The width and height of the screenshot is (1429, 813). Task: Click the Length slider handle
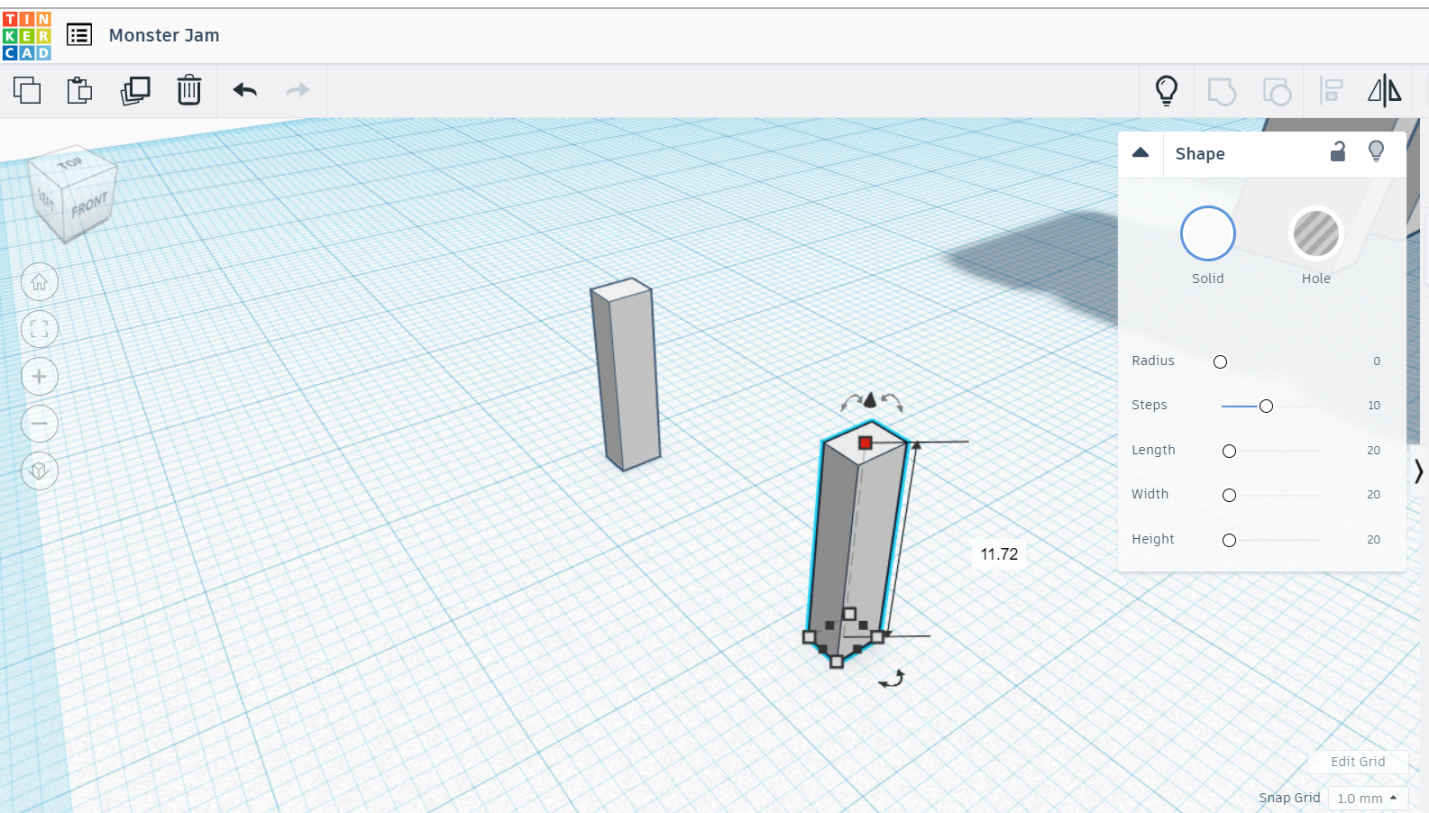1229,451
